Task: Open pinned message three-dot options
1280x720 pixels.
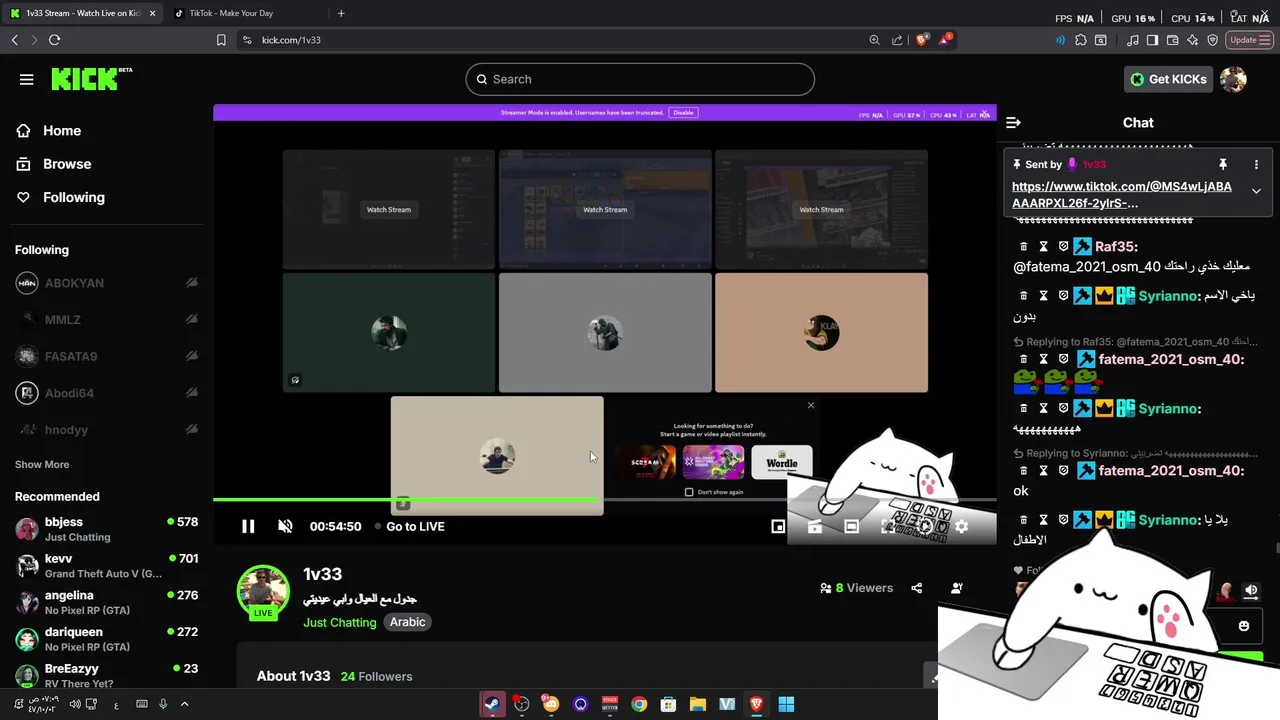Action: click(1256, 164)
